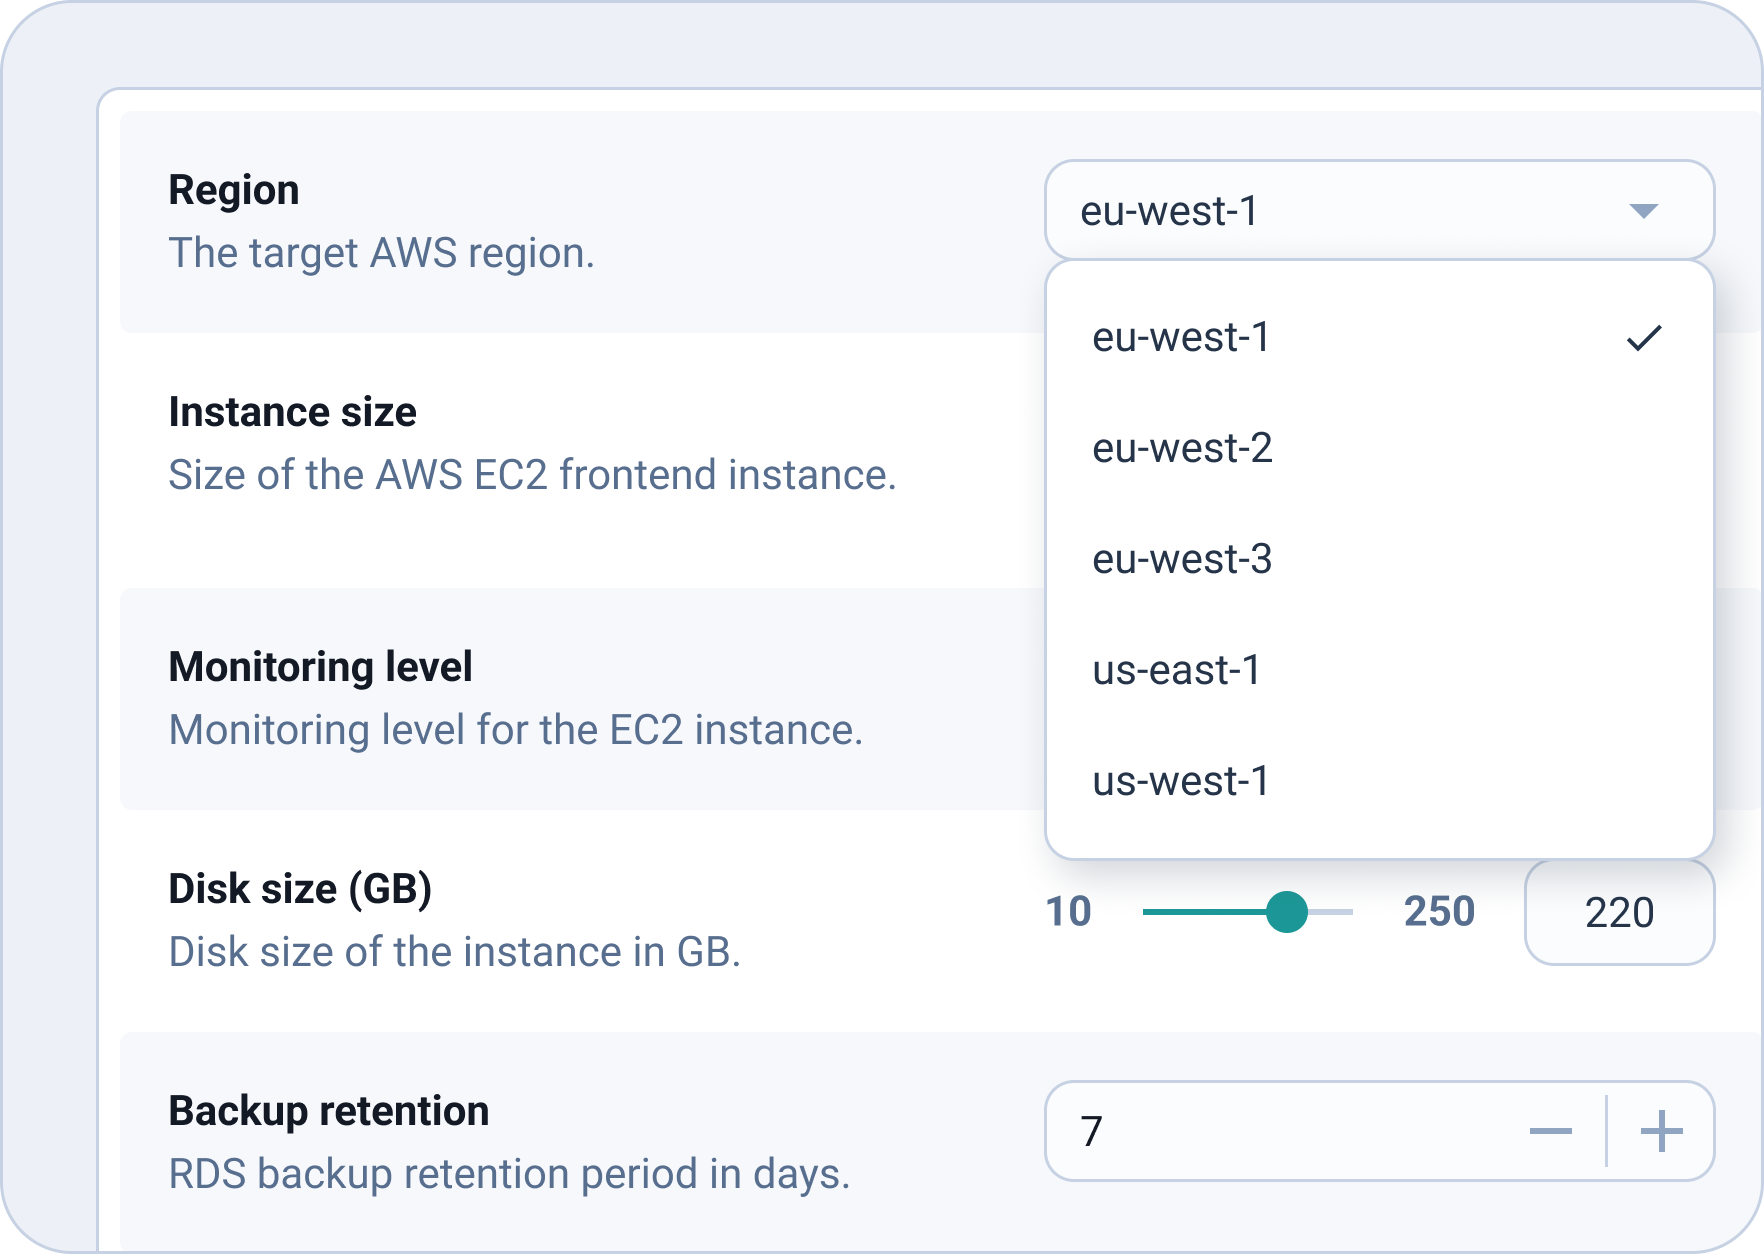The image size is (1764, 1254).
Task: Select us-east-1 from the region options
Action: [x=1379, y=671]
